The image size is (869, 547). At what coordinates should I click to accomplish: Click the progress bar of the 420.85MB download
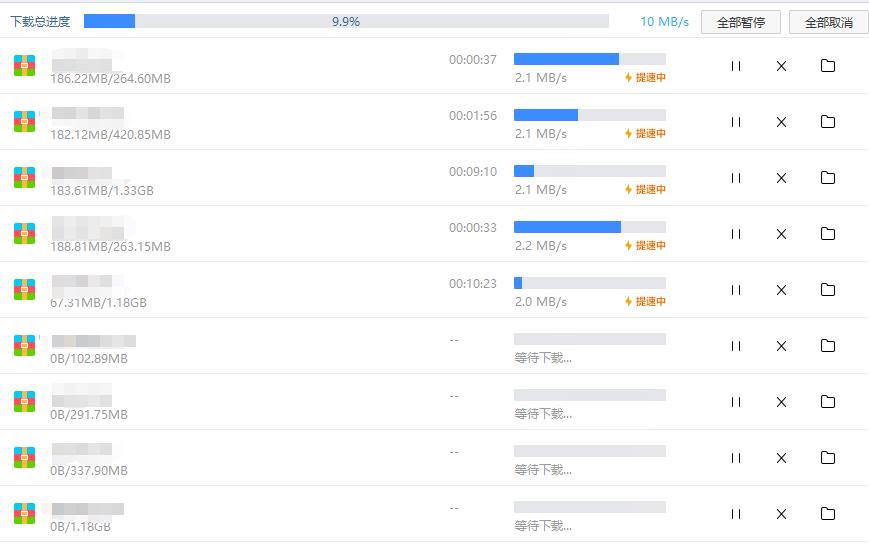[x=589, y=115]
